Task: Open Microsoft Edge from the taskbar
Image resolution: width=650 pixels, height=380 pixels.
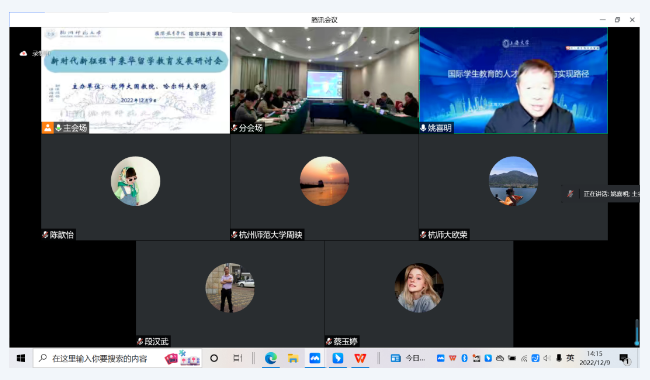Action: point(271,358)
